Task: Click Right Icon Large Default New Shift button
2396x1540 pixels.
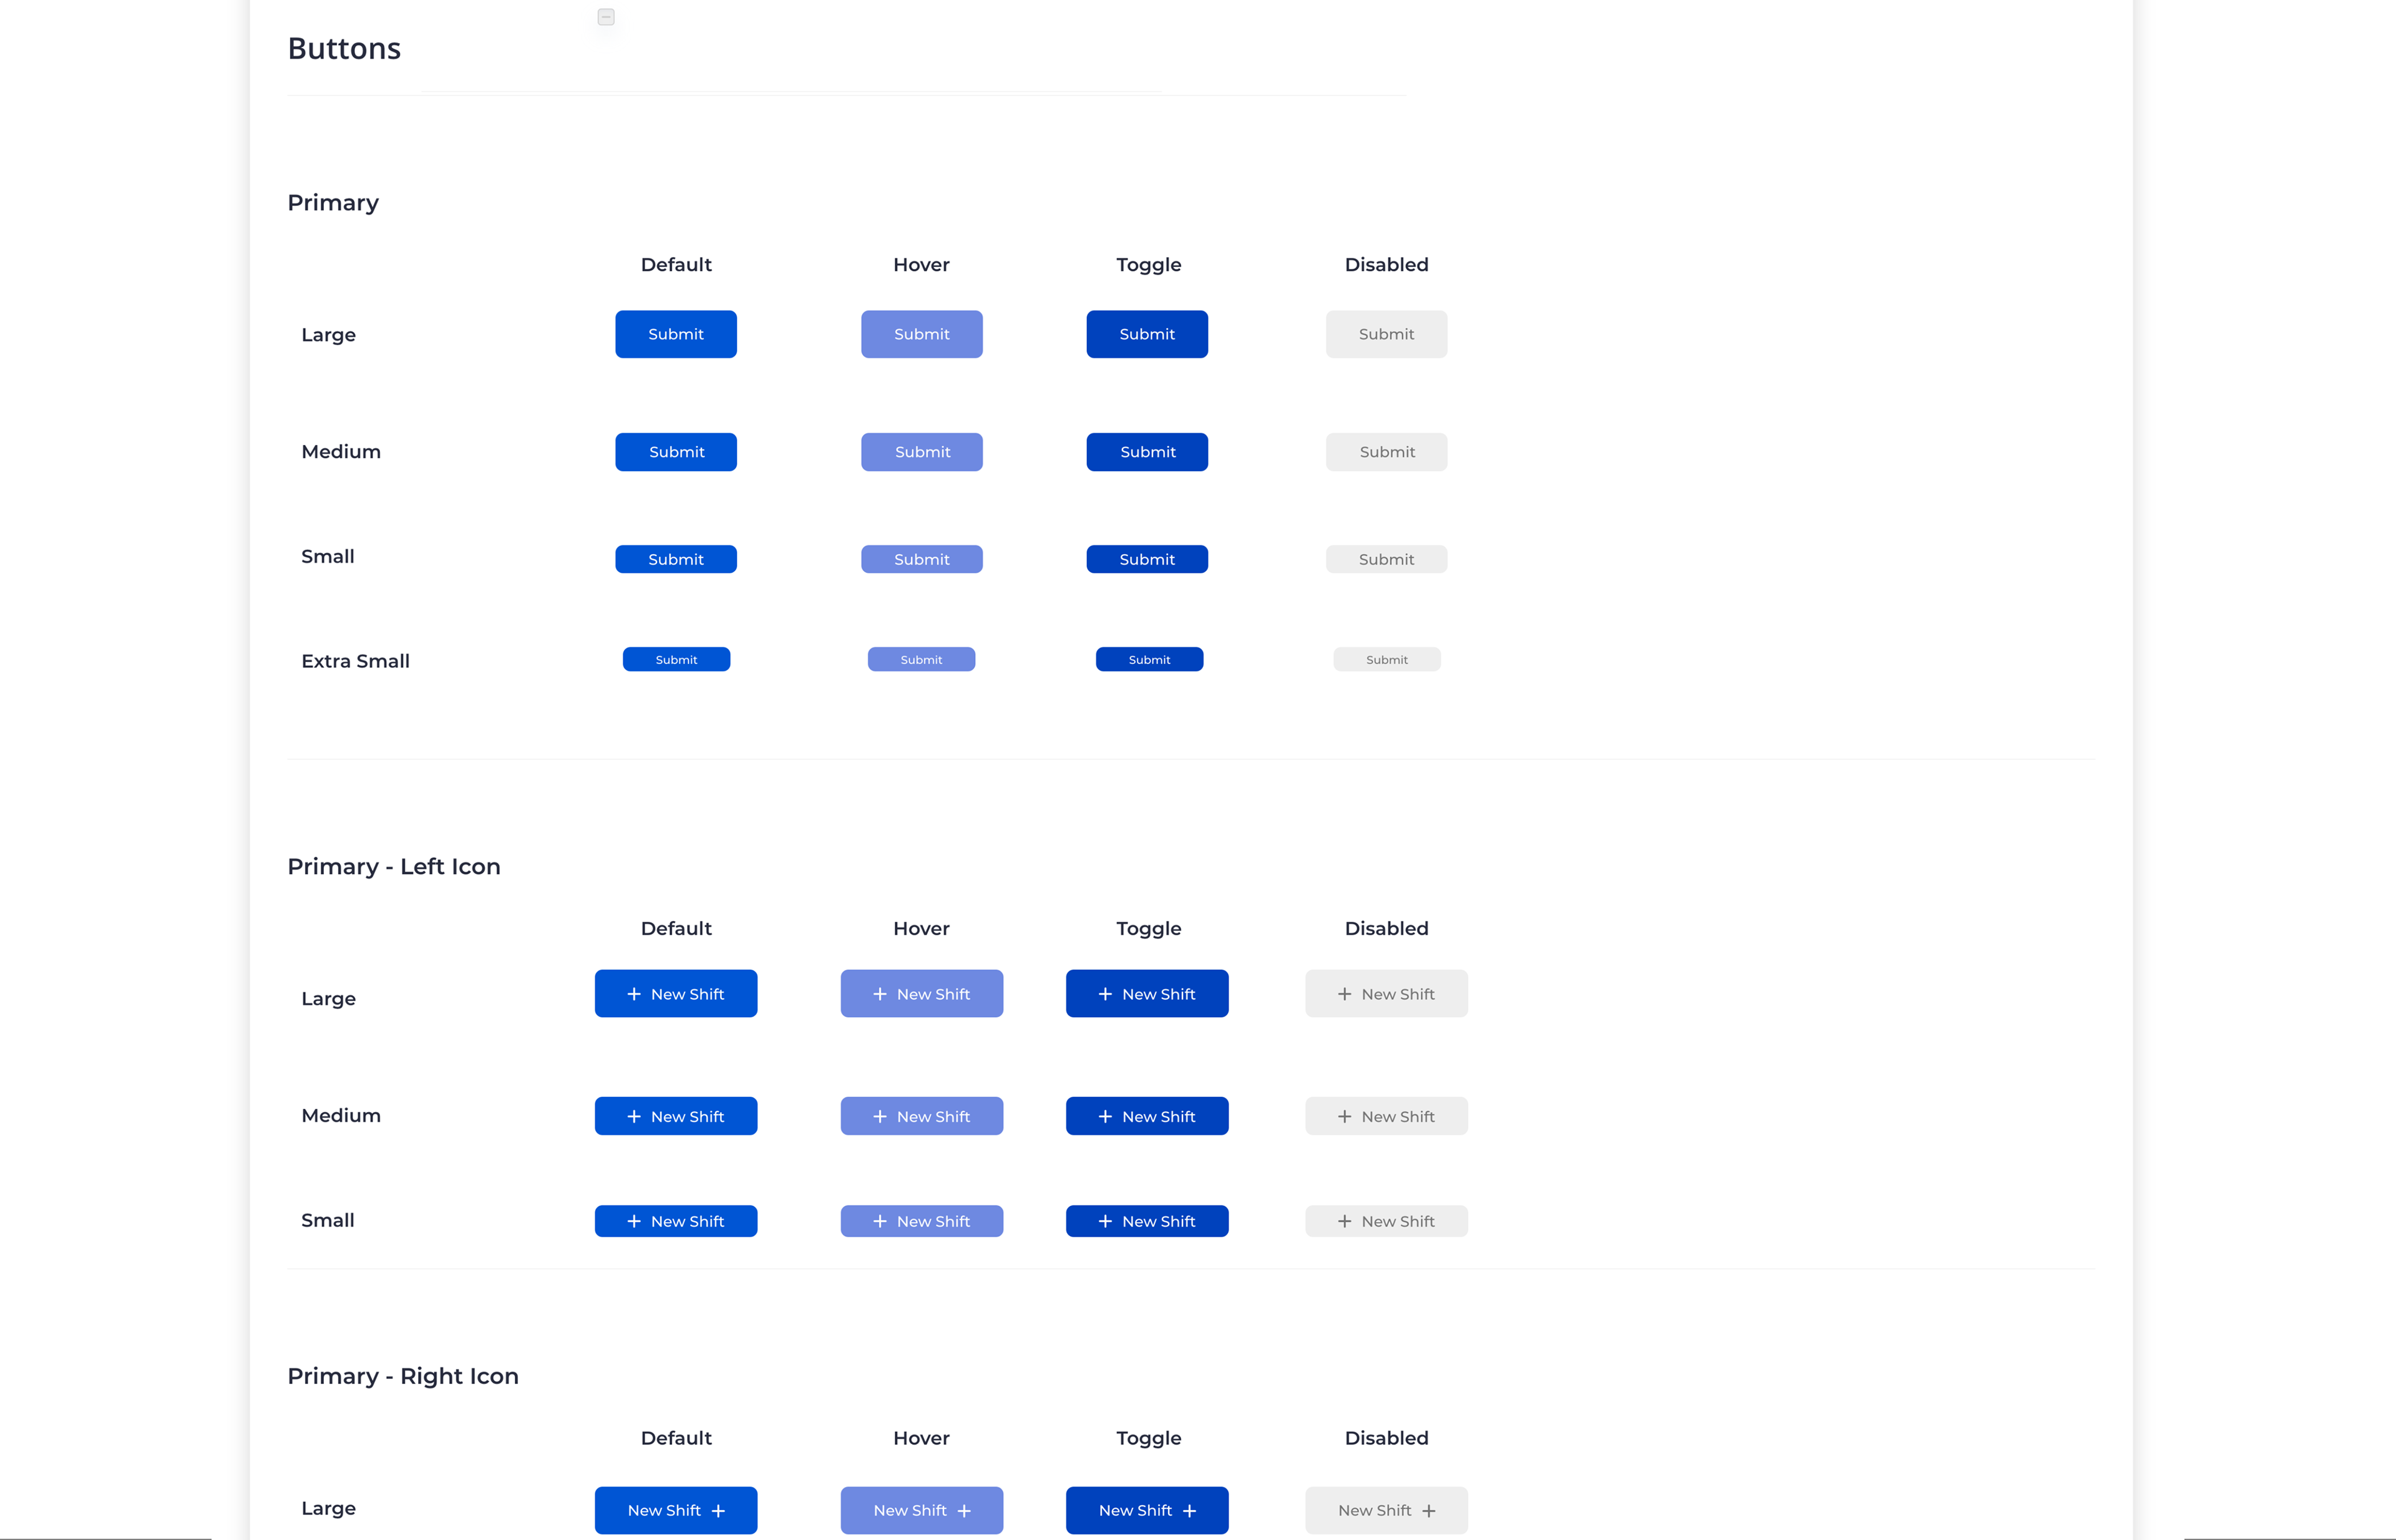Action: [x=676, y=1510]
